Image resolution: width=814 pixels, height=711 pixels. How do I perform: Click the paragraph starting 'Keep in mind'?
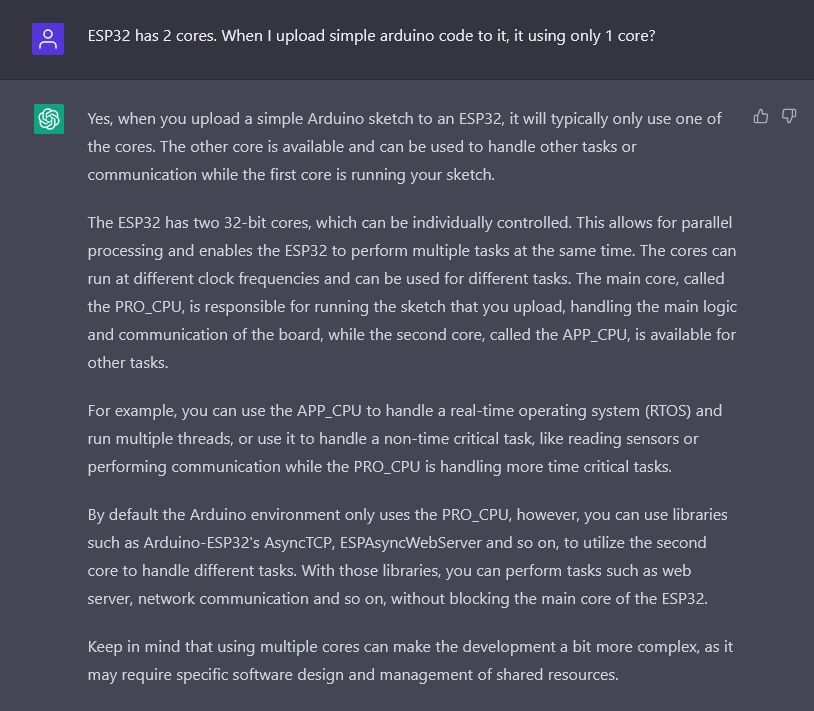click(410, 661)
